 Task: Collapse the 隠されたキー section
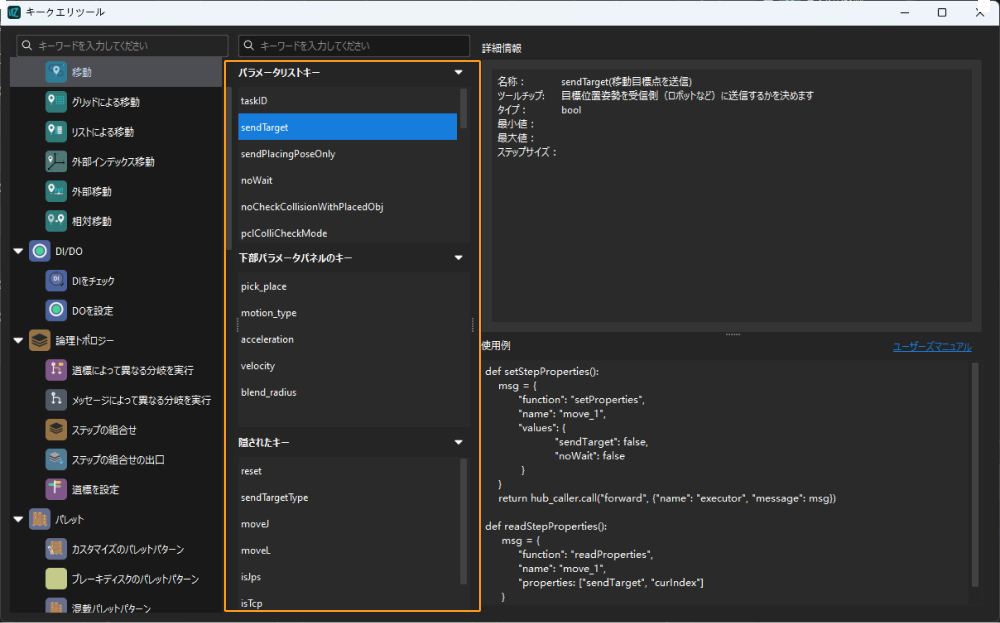[x=458, y=442]
